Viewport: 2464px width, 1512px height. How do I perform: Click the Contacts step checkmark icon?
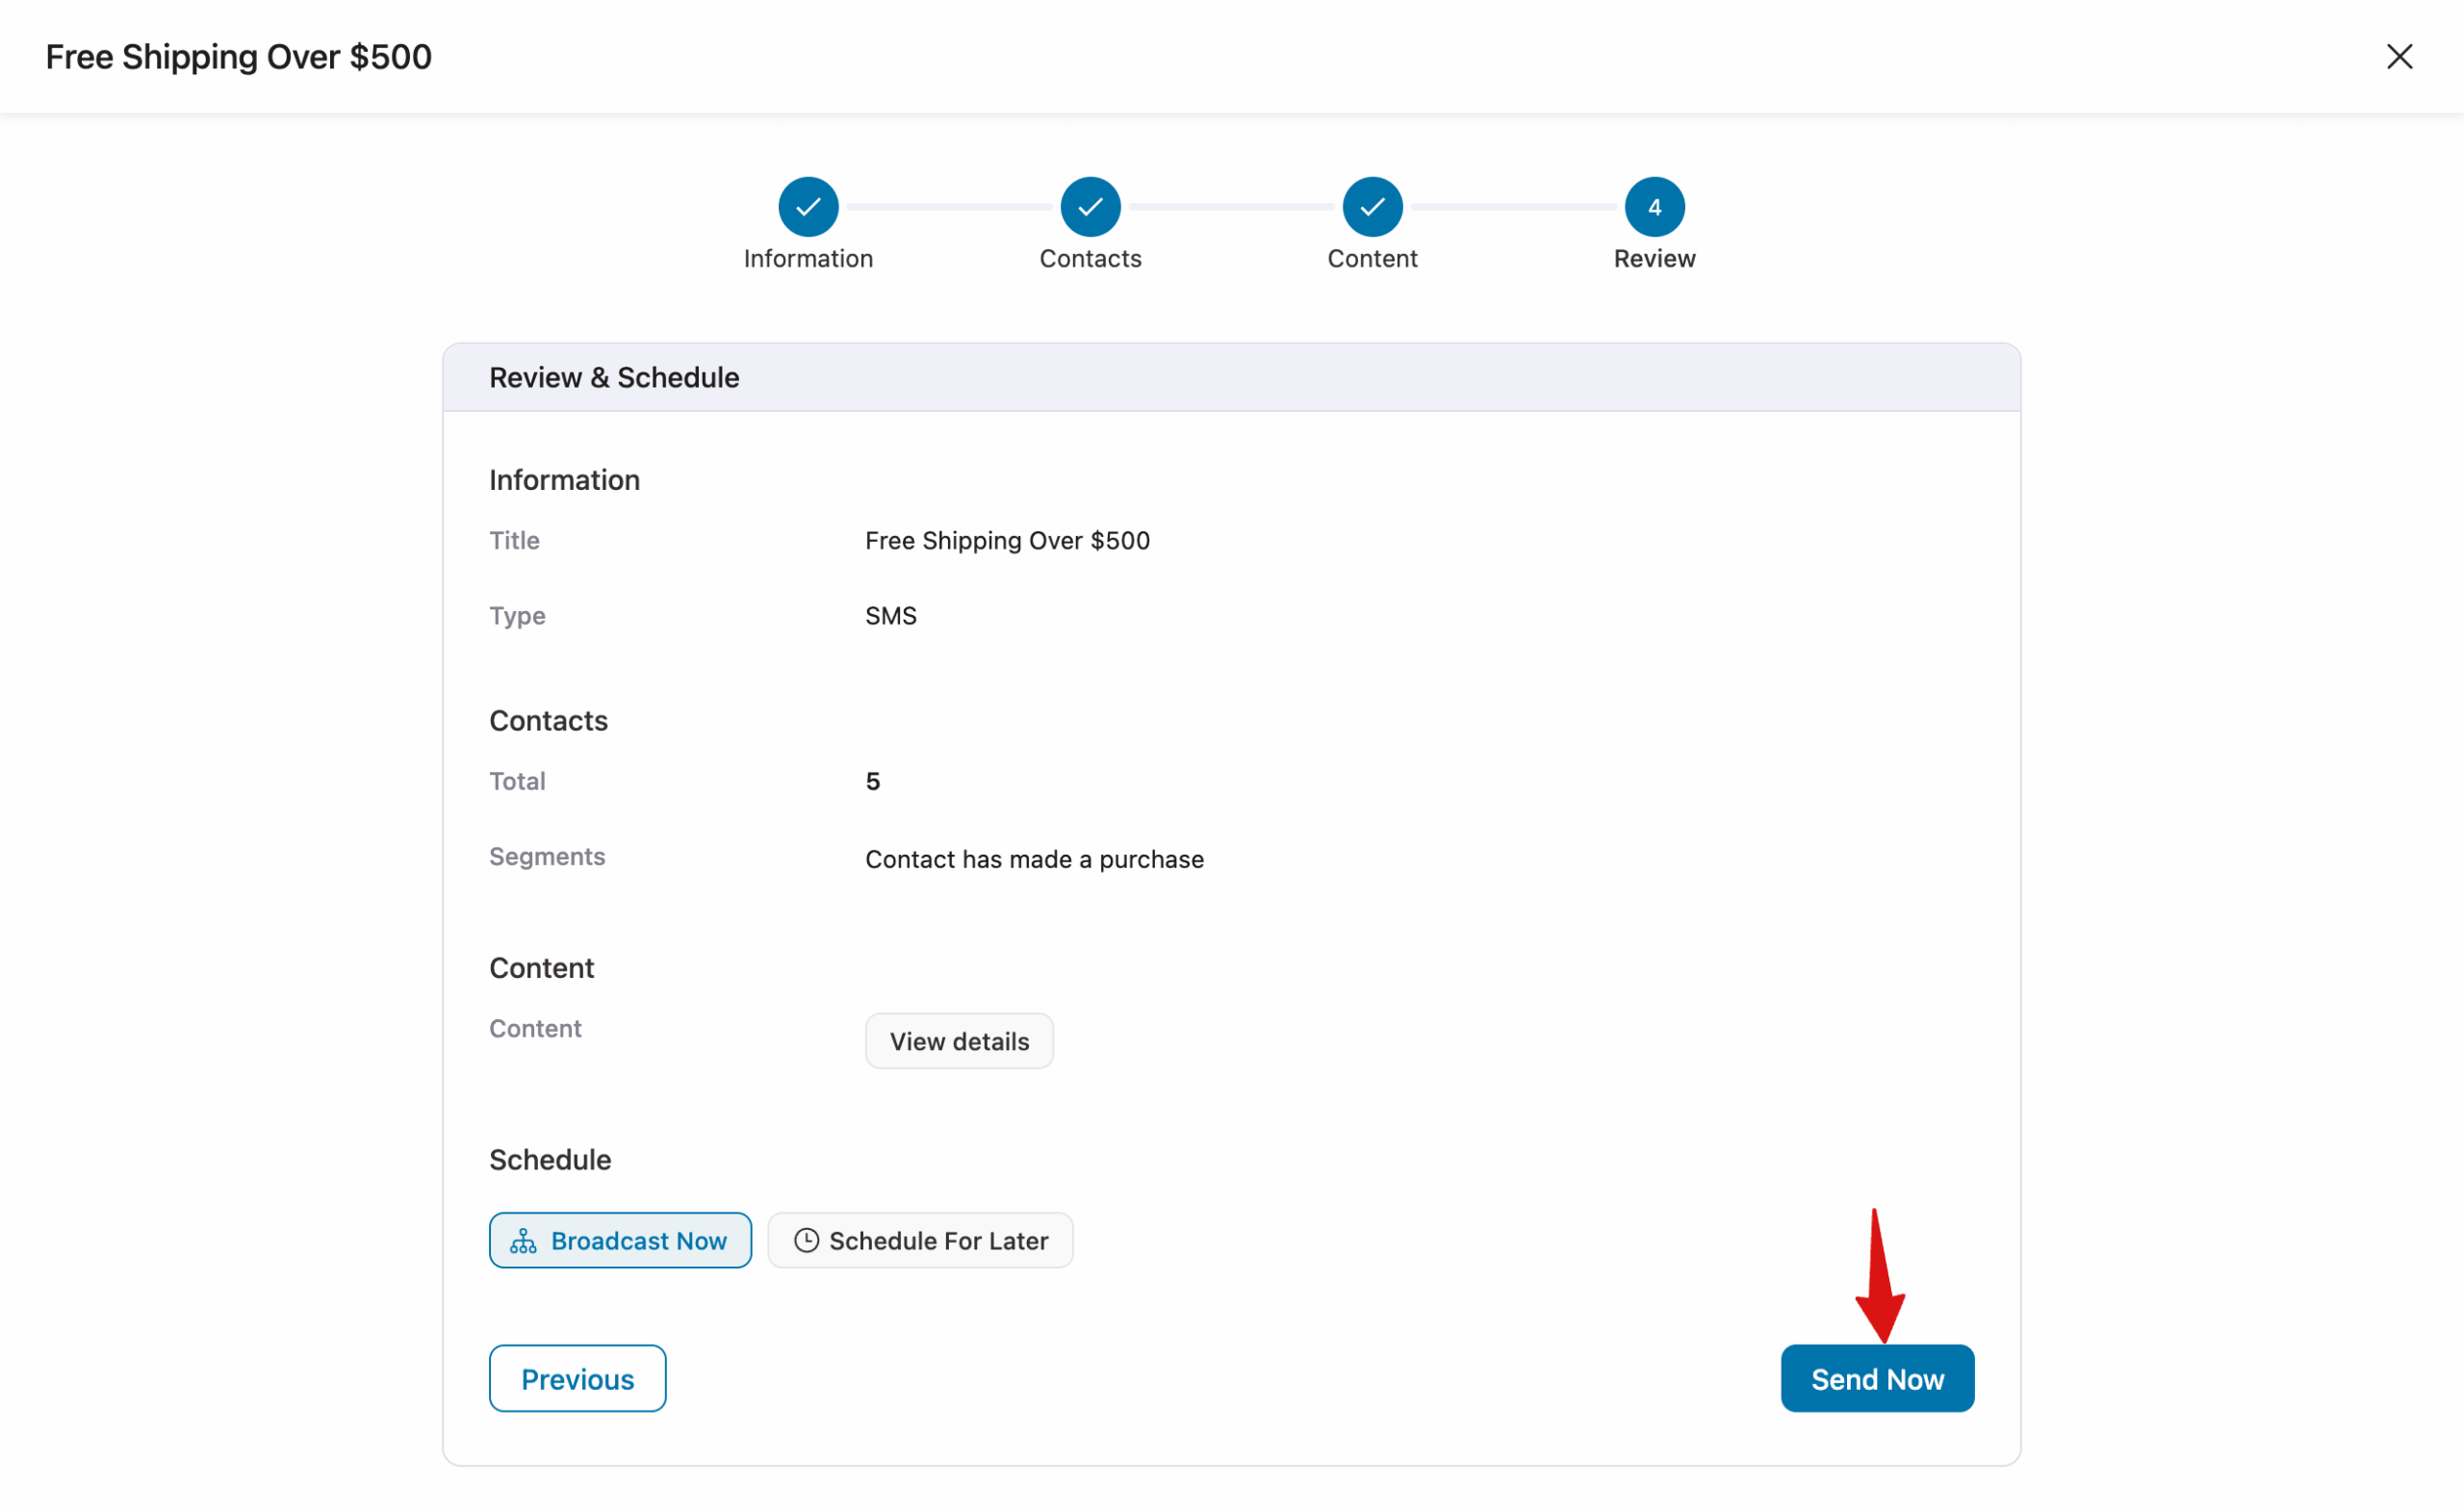coord(1089,206)
